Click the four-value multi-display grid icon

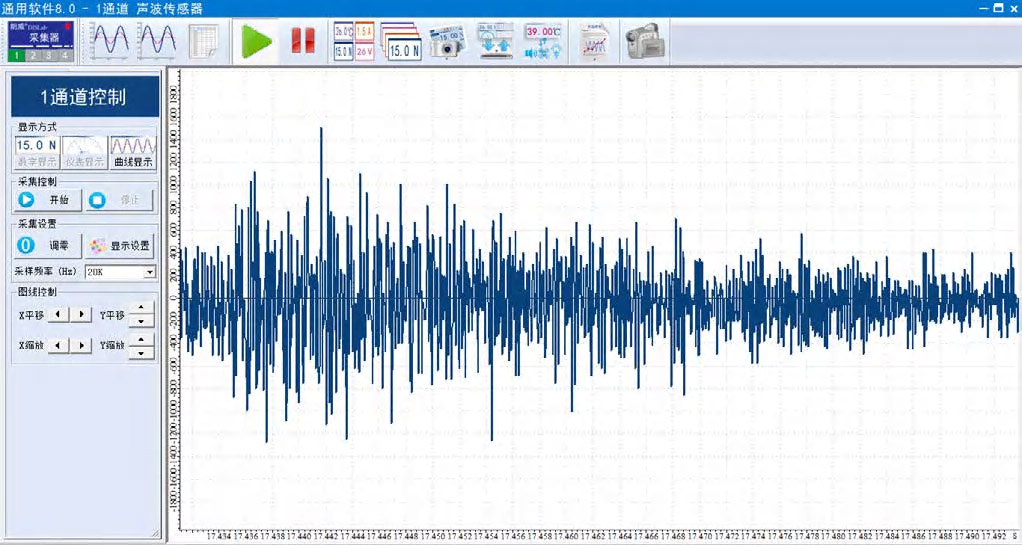click(354, 42)
